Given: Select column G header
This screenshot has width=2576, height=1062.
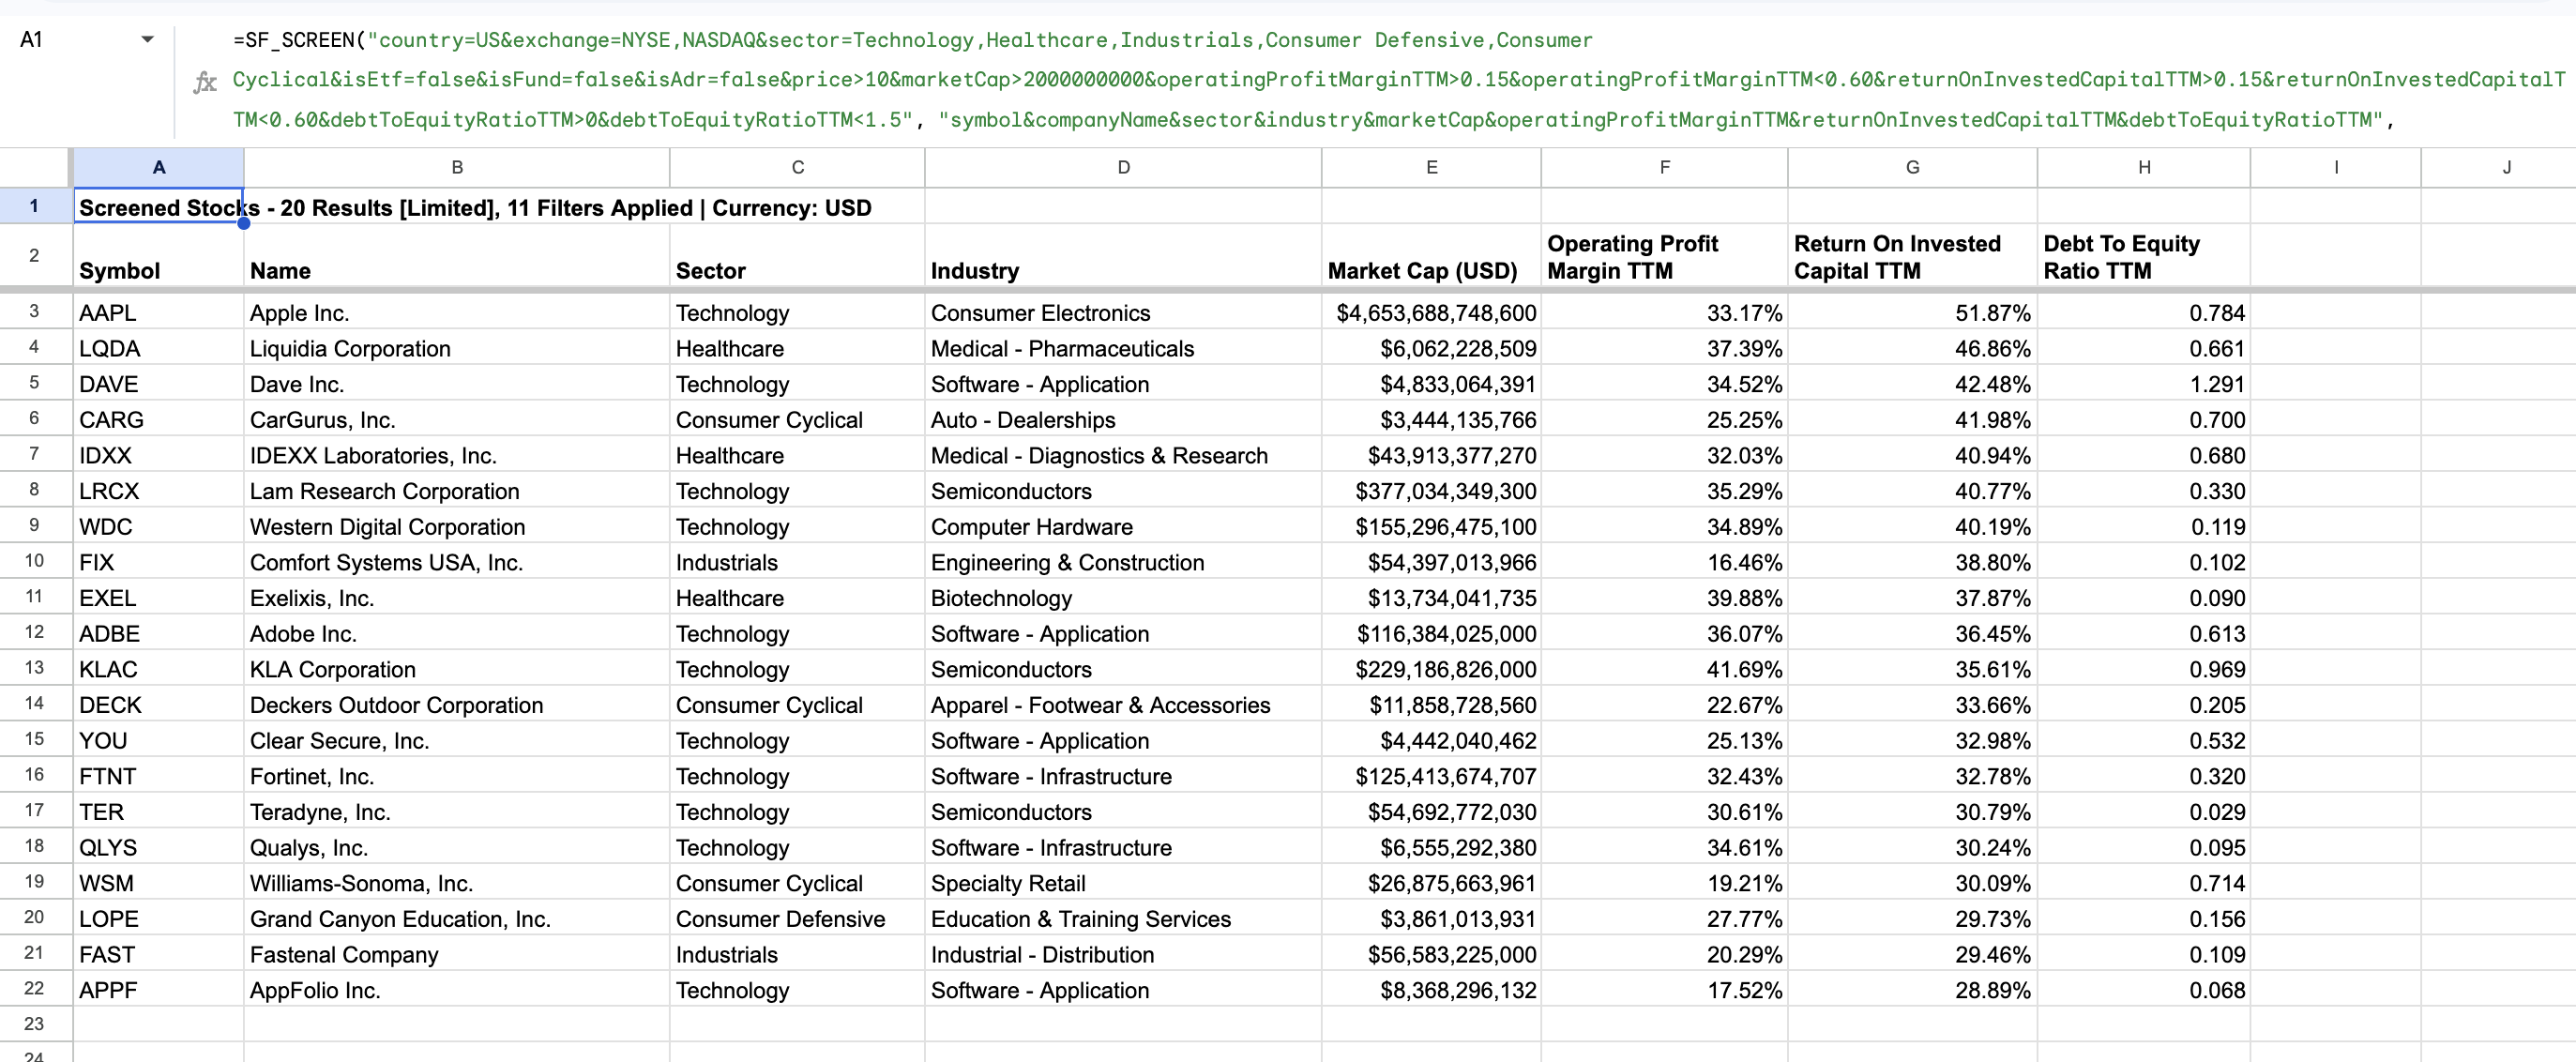Looking at the screenshot, I should (x=1912, y=168).
